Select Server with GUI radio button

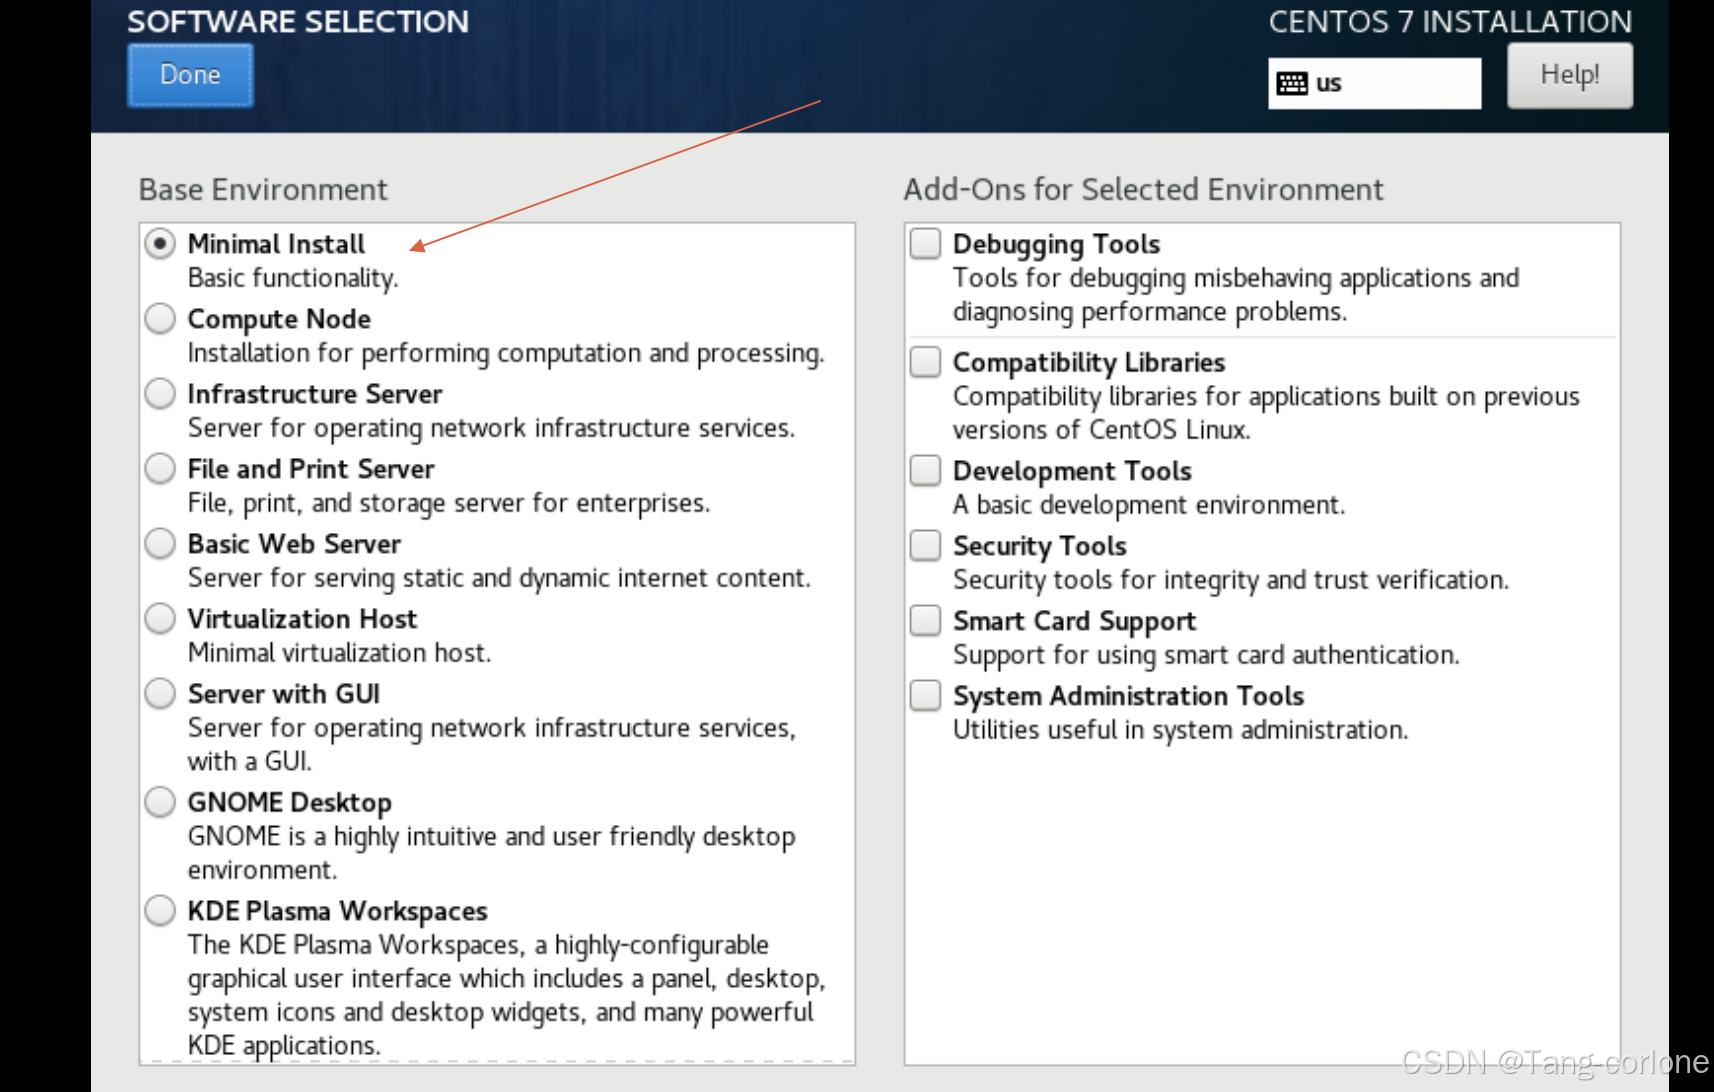pyautogui.click(x=160, y=694)
